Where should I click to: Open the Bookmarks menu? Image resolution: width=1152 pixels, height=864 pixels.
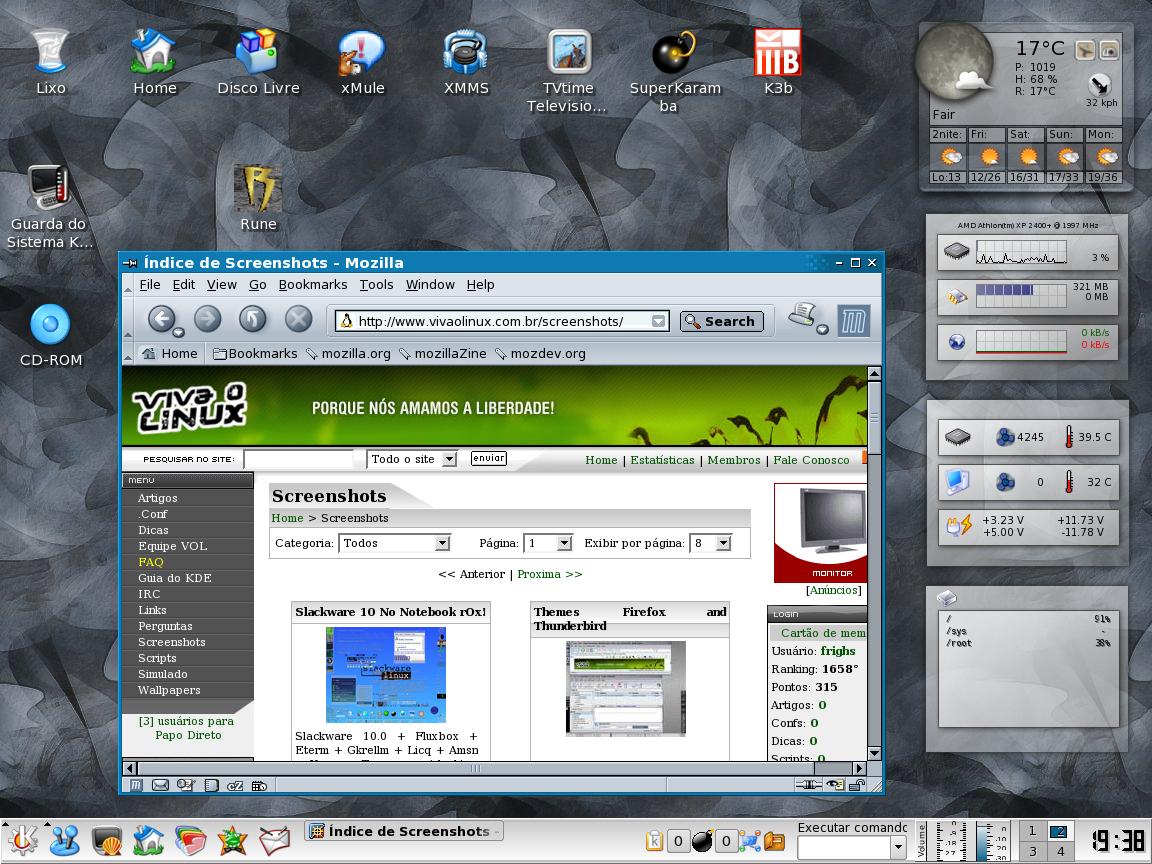pyautogui.click(x=313, y=284)
